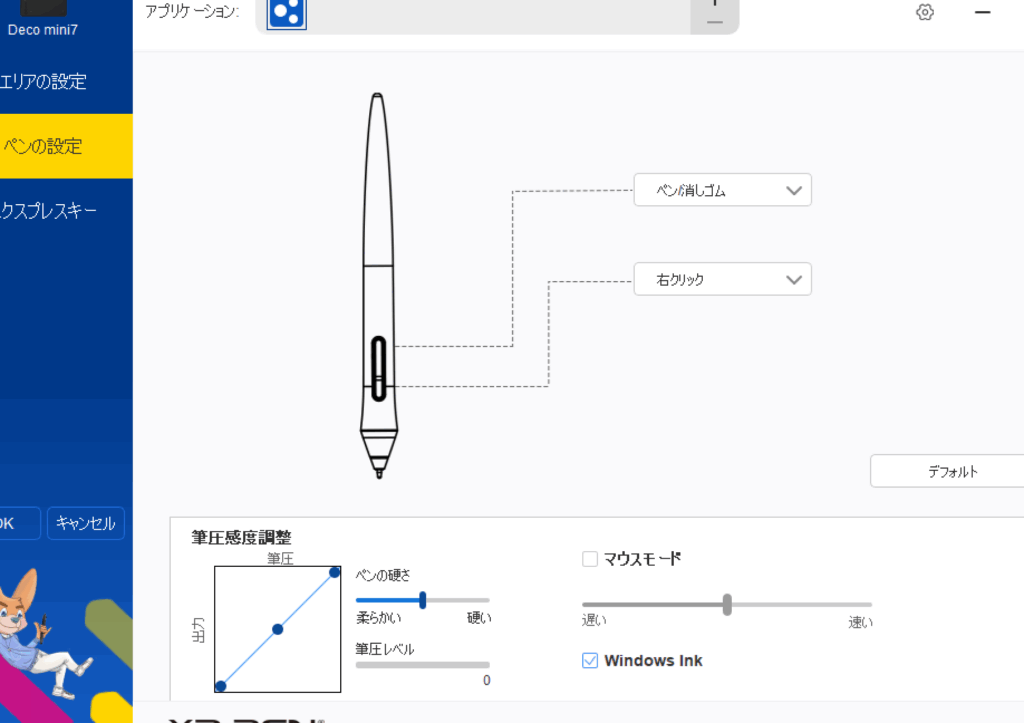Click the top-right pressure curve point
1024x723 pixels.
click(335, 572)
